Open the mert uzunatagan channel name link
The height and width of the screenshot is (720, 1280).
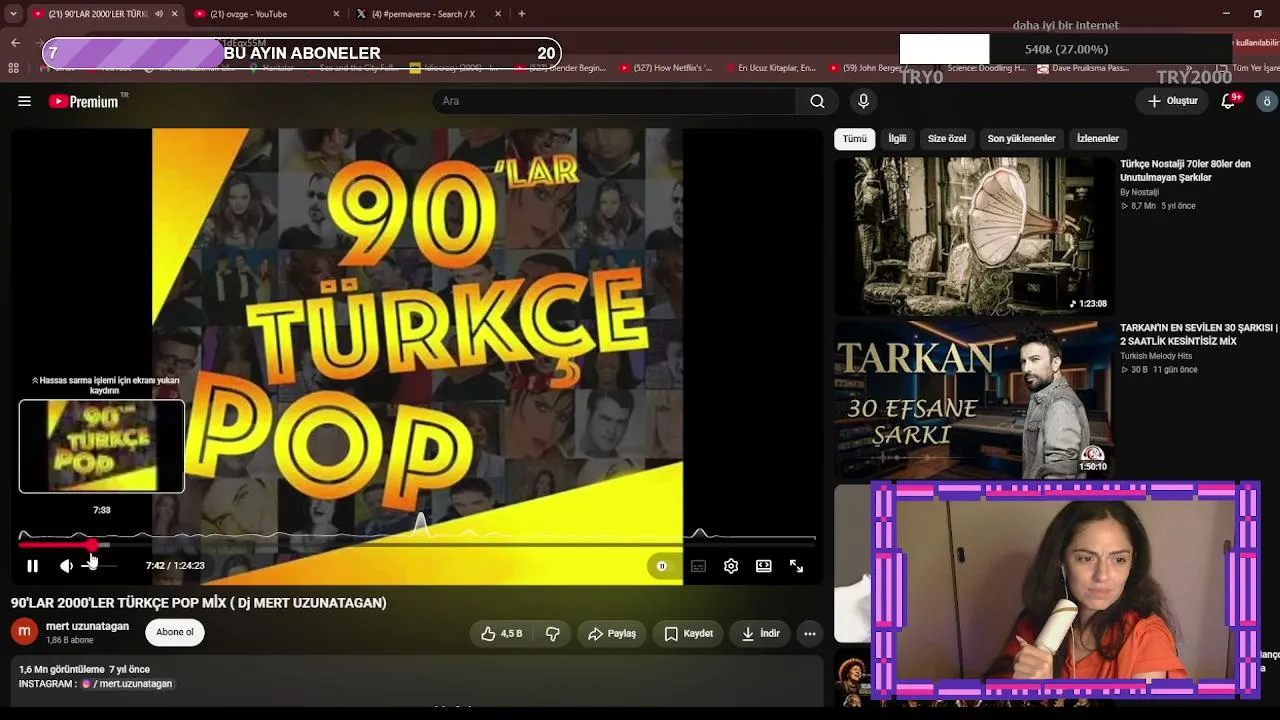[87, 626]
